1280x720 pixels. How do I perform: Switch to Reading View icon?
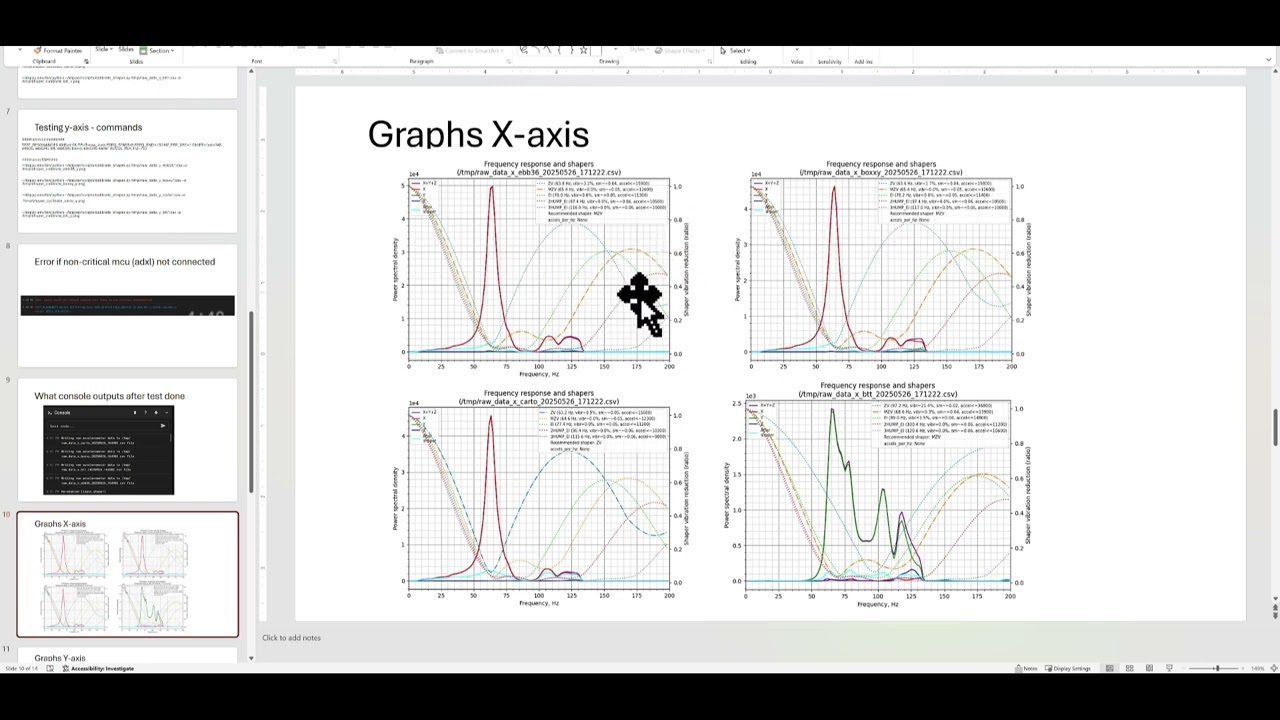tap(1149, 668)
